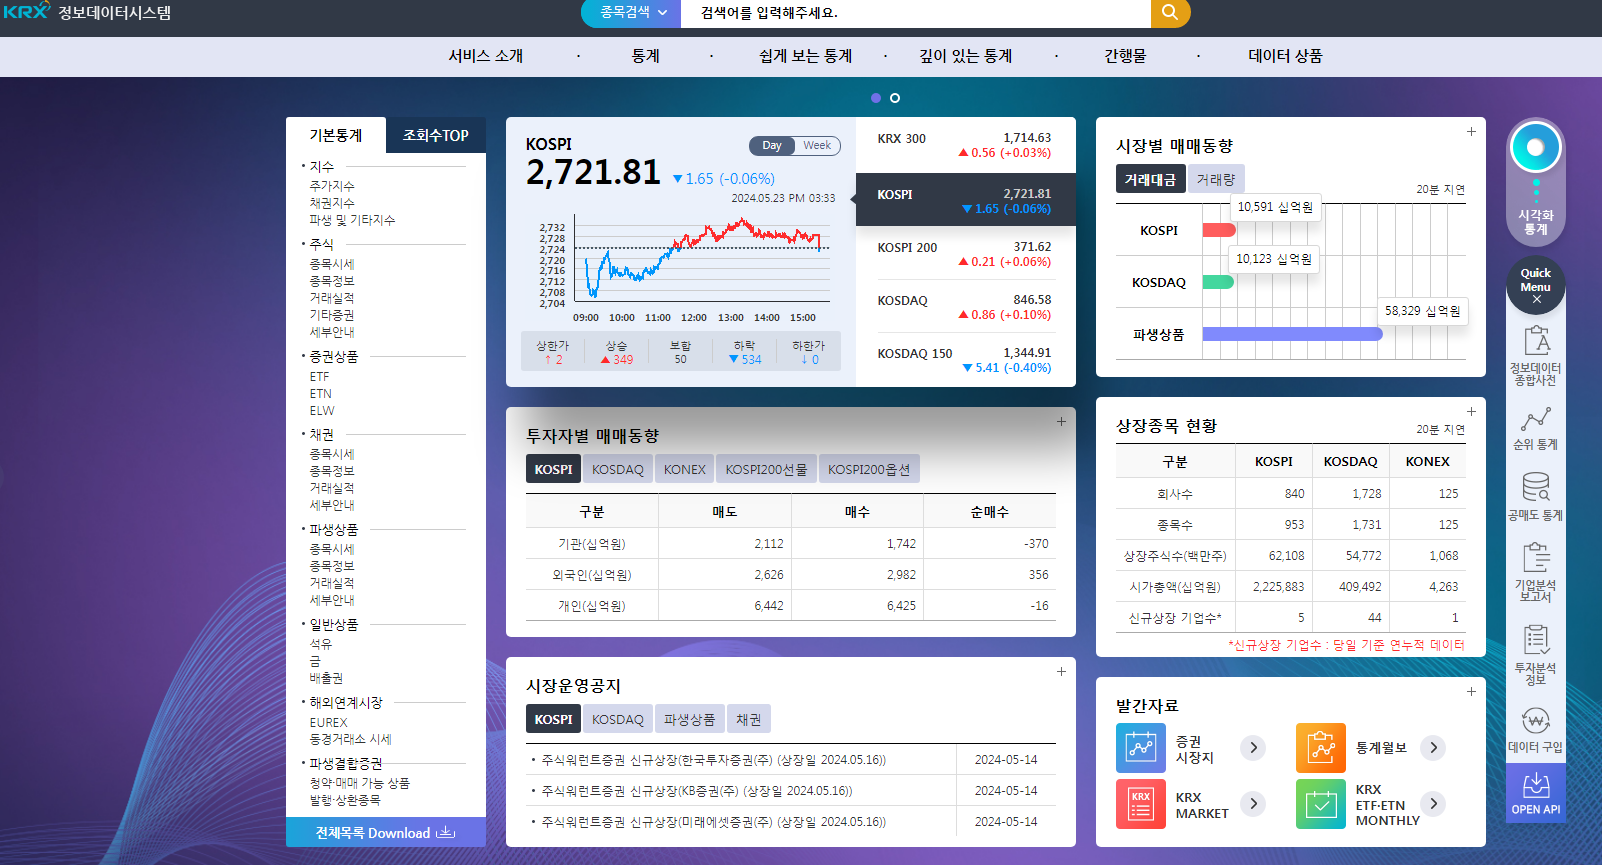Open the 간행물 menu
The width and height of the screenshot is (1602, 865).
1126,56
